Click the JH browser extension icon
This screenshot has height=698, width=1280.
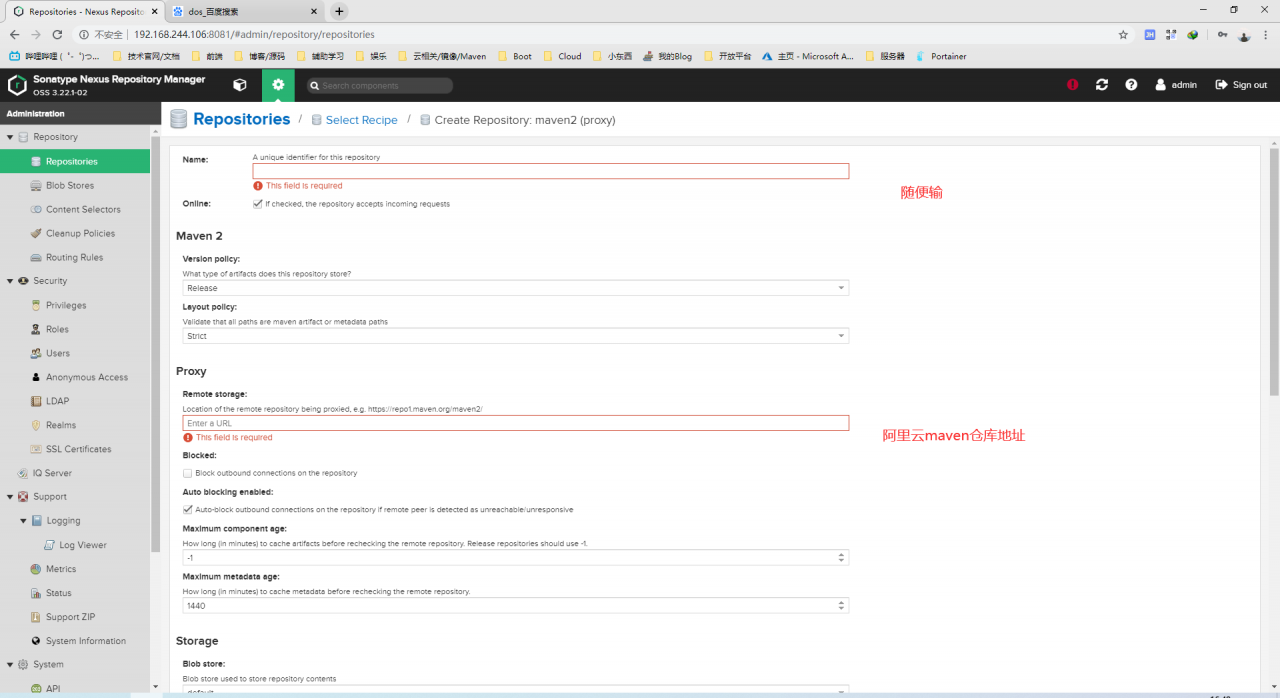1150,34
